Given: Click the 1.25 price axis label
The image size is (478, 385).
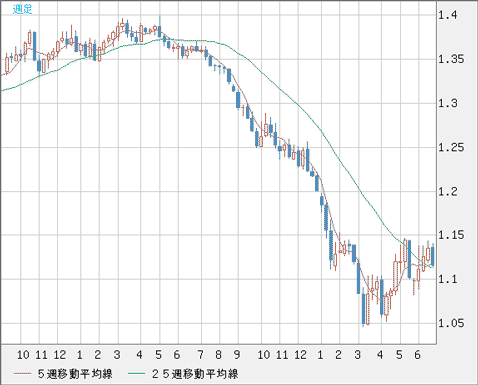Looking at the screenshot, I should coord(451,147).
